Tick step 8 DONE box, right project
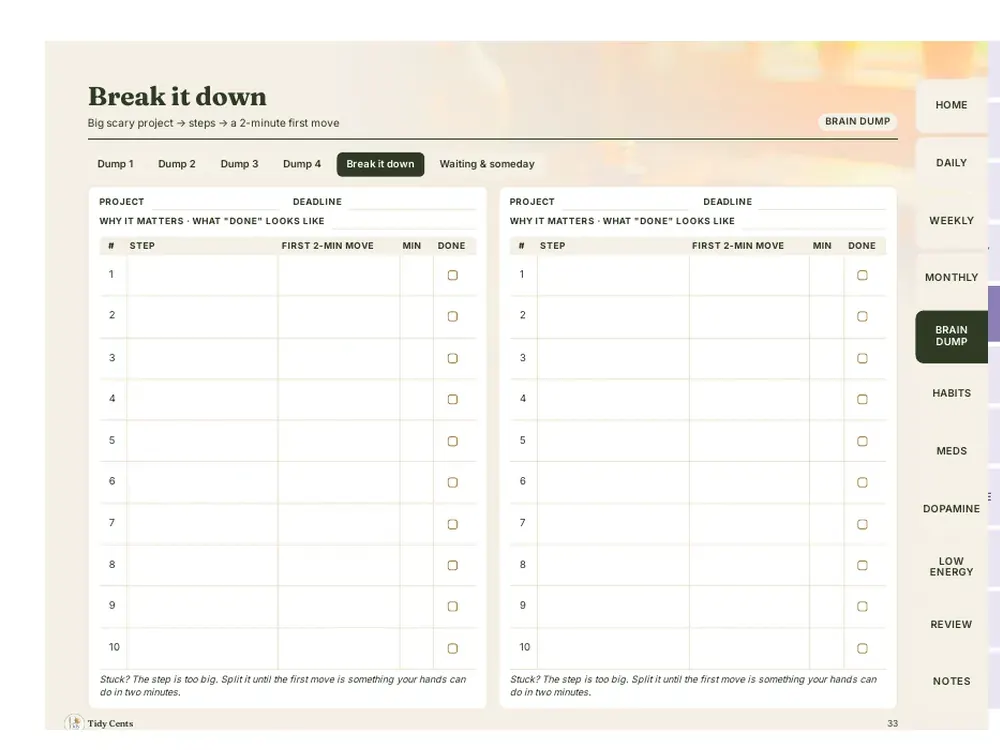Viewport: 1000px width, 750px height. pos(862,565)
